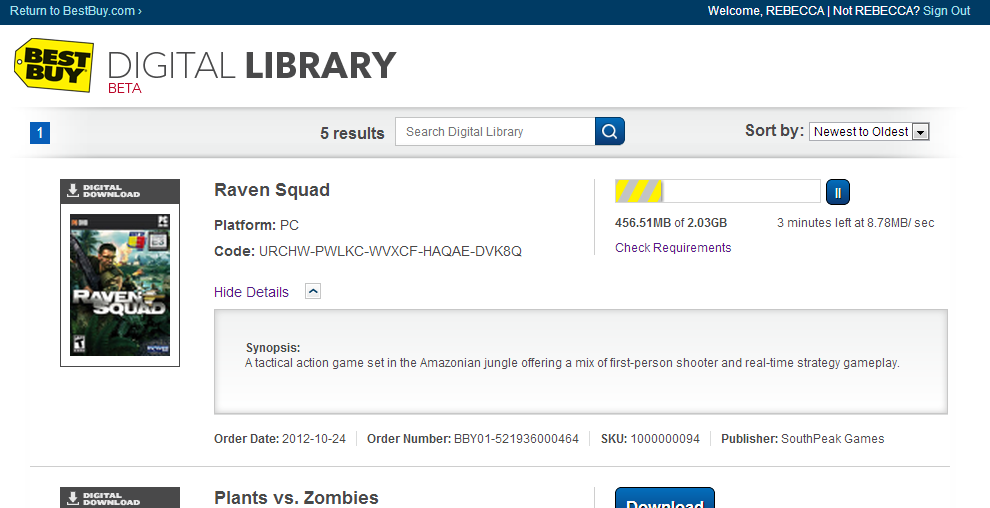Screen dimensions: 990x508
Task: Click the order number BBY01-521936000464
Action: pyautogui.click(x=516, y=439)
